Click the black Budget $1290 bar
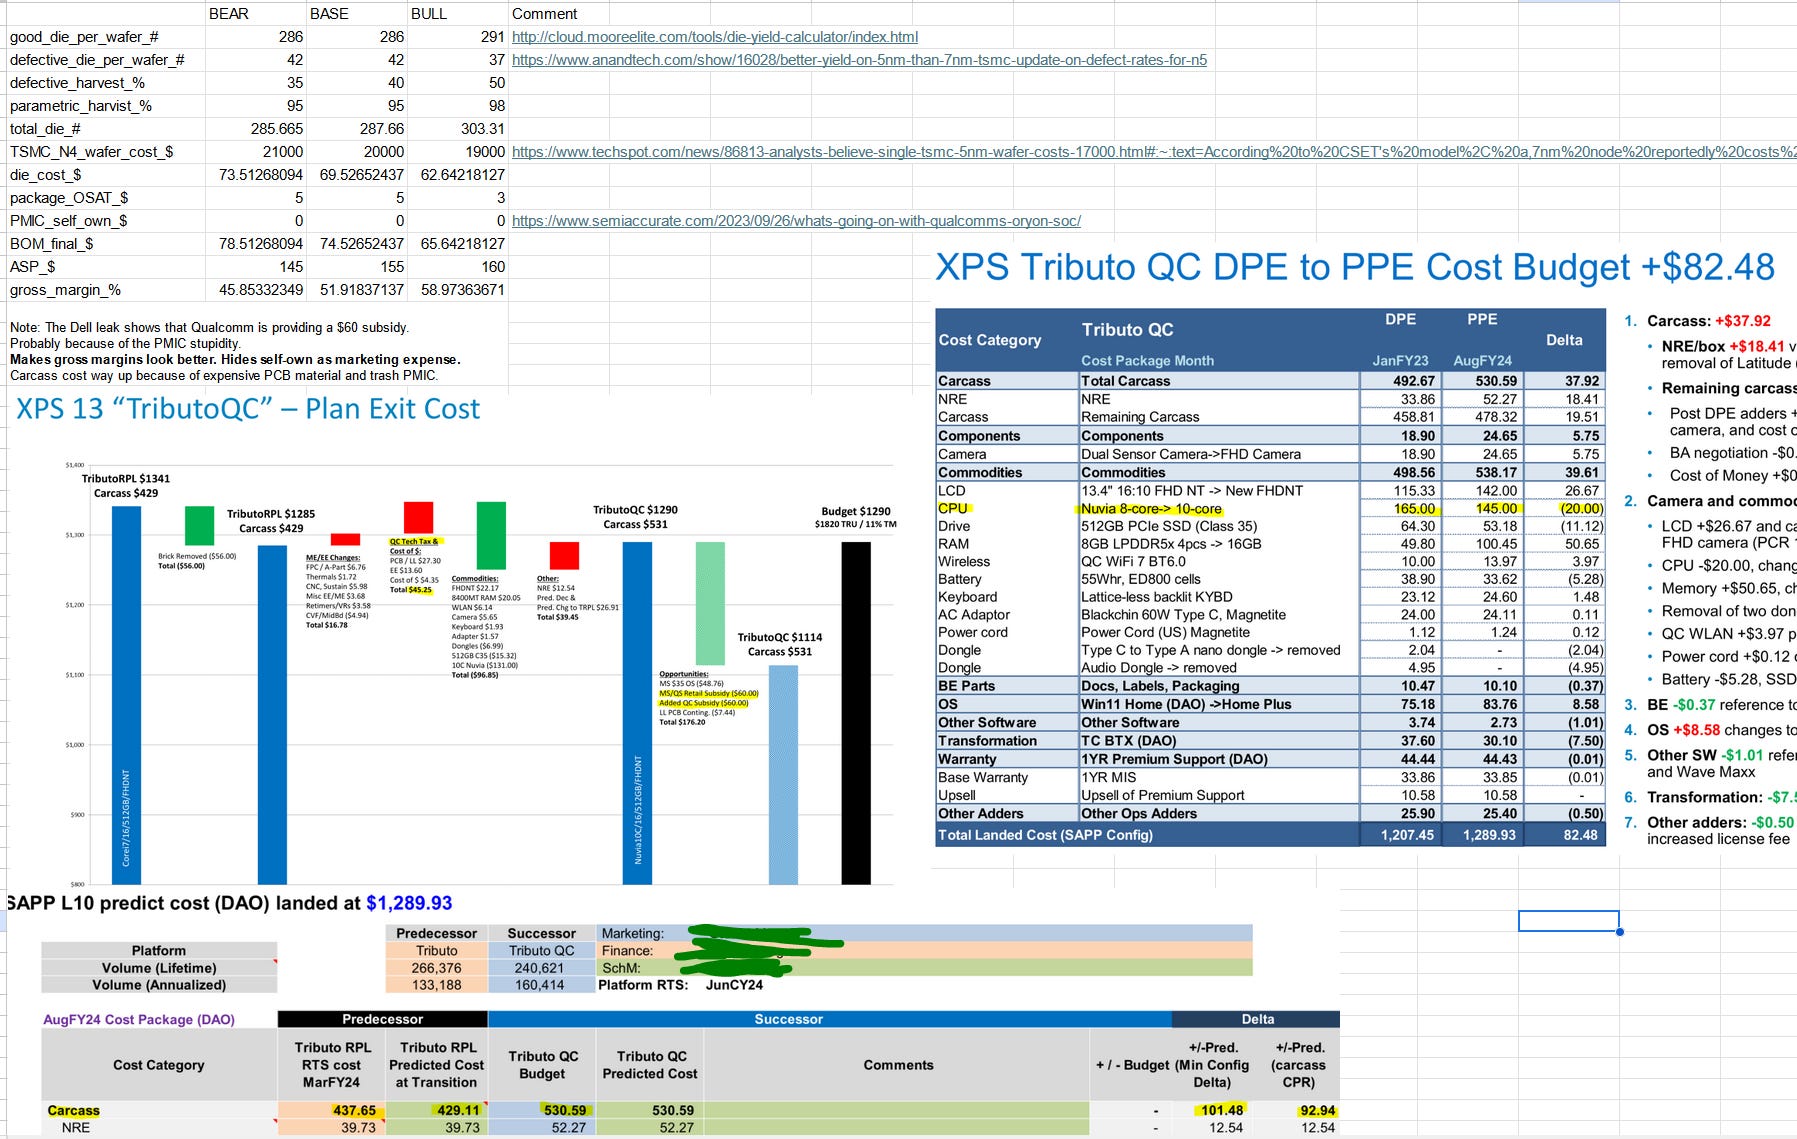The image size is (1797, 1139). click(x=856, y=713)
